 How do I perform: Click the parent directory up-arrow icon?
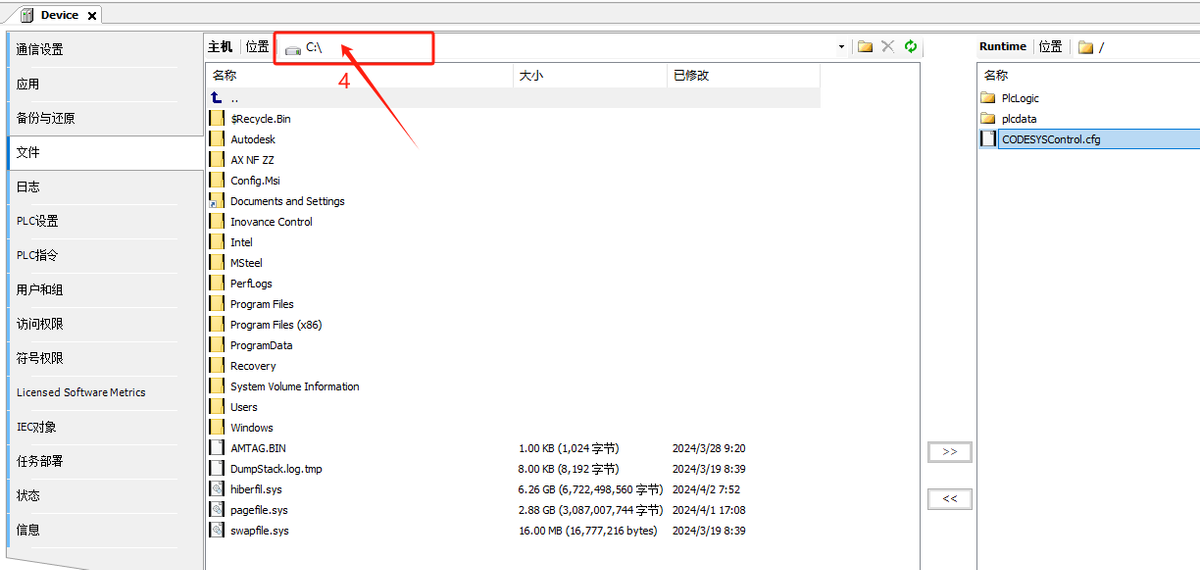point(217,98)
